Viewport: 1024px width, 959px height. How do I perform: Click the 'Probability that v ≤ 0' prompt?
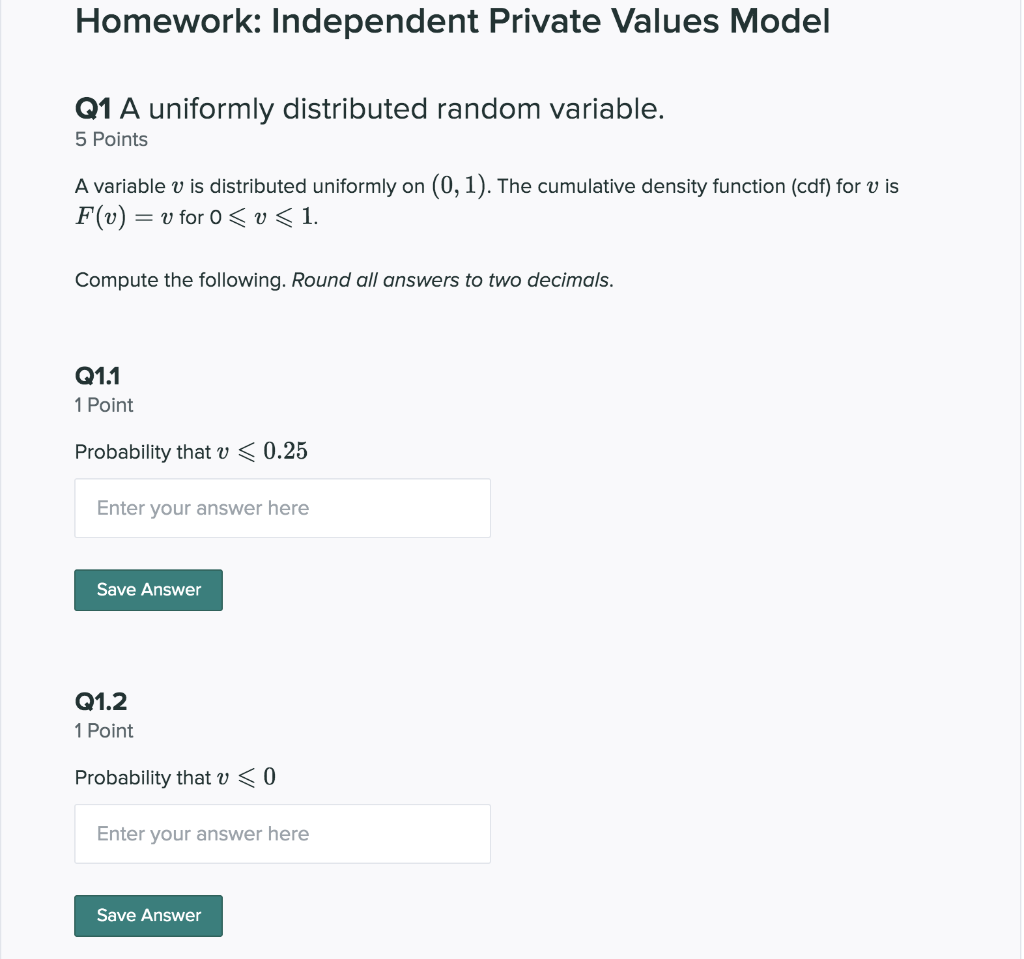coord(175,777)
